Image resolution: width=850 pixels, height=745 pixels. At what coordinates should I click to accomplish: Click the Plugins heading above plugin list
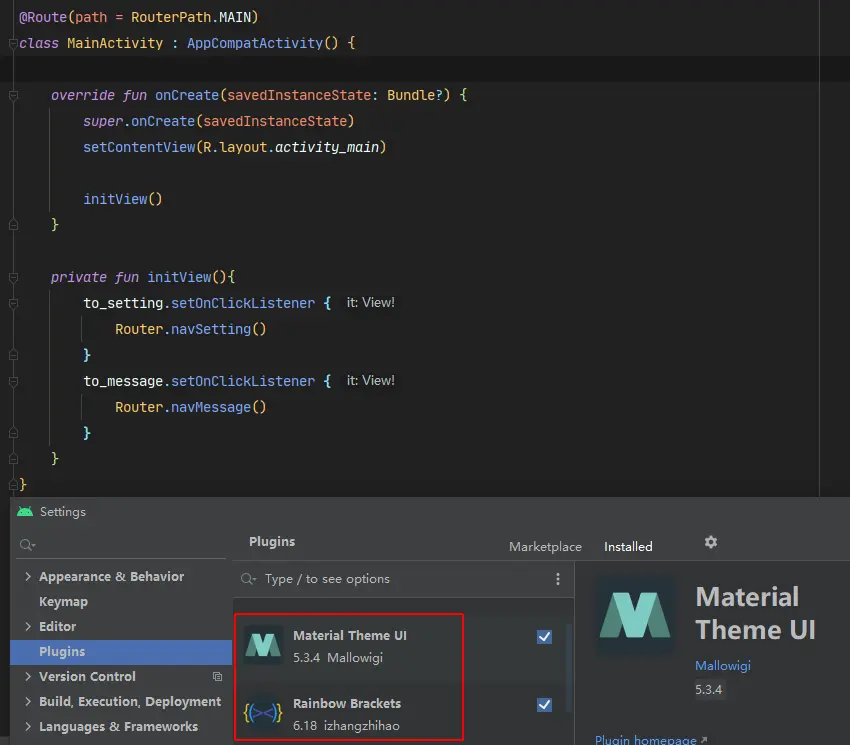tap(272, 542)
